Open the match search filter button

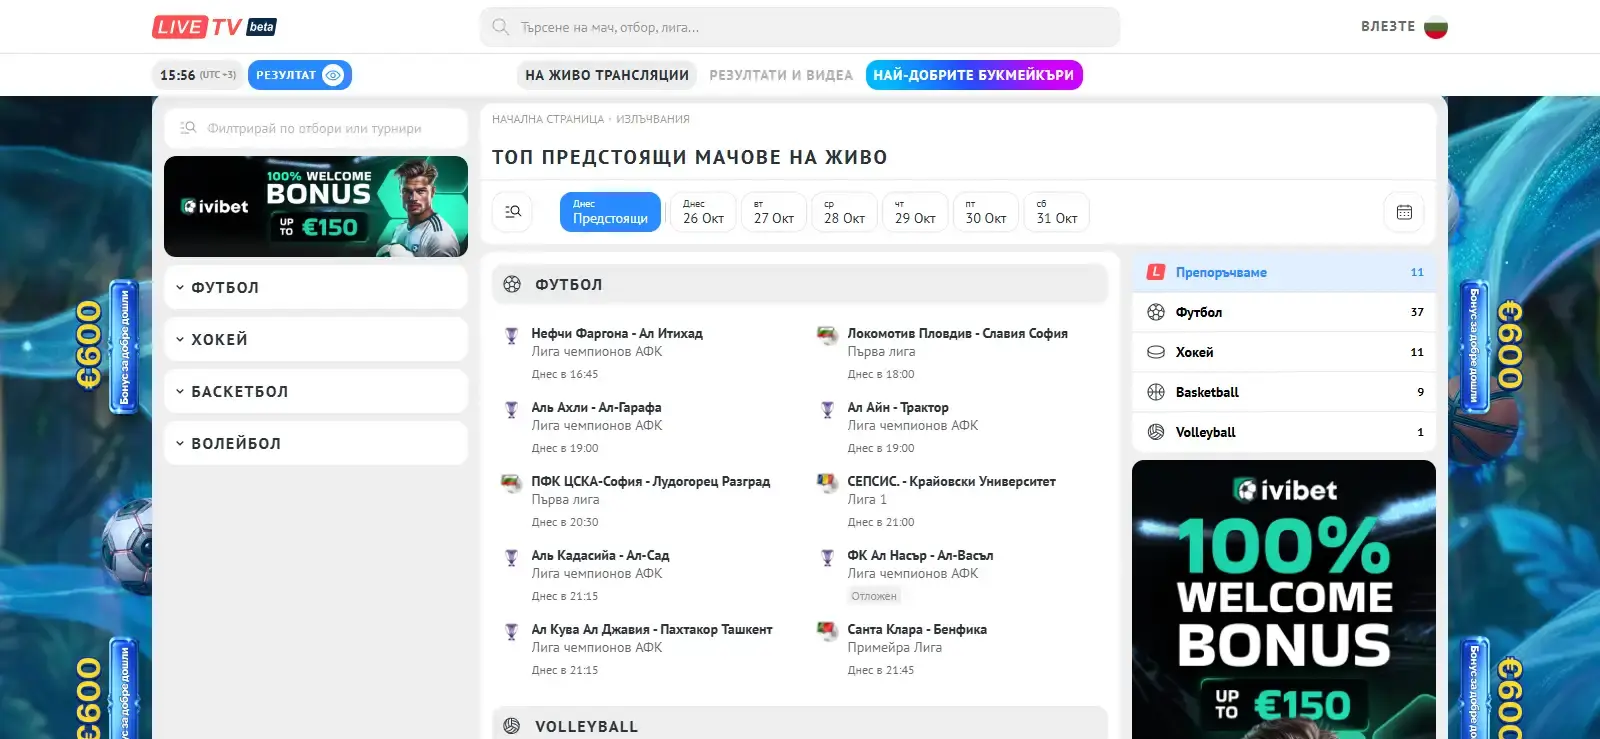coord(513,212)
